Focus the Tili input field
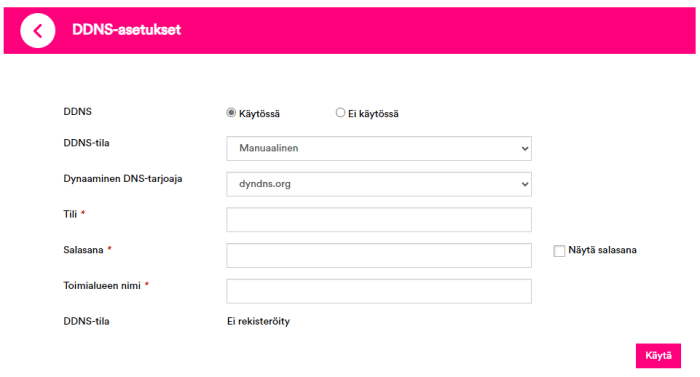Screen dimensions: 700x377 (x=379, y=220)
